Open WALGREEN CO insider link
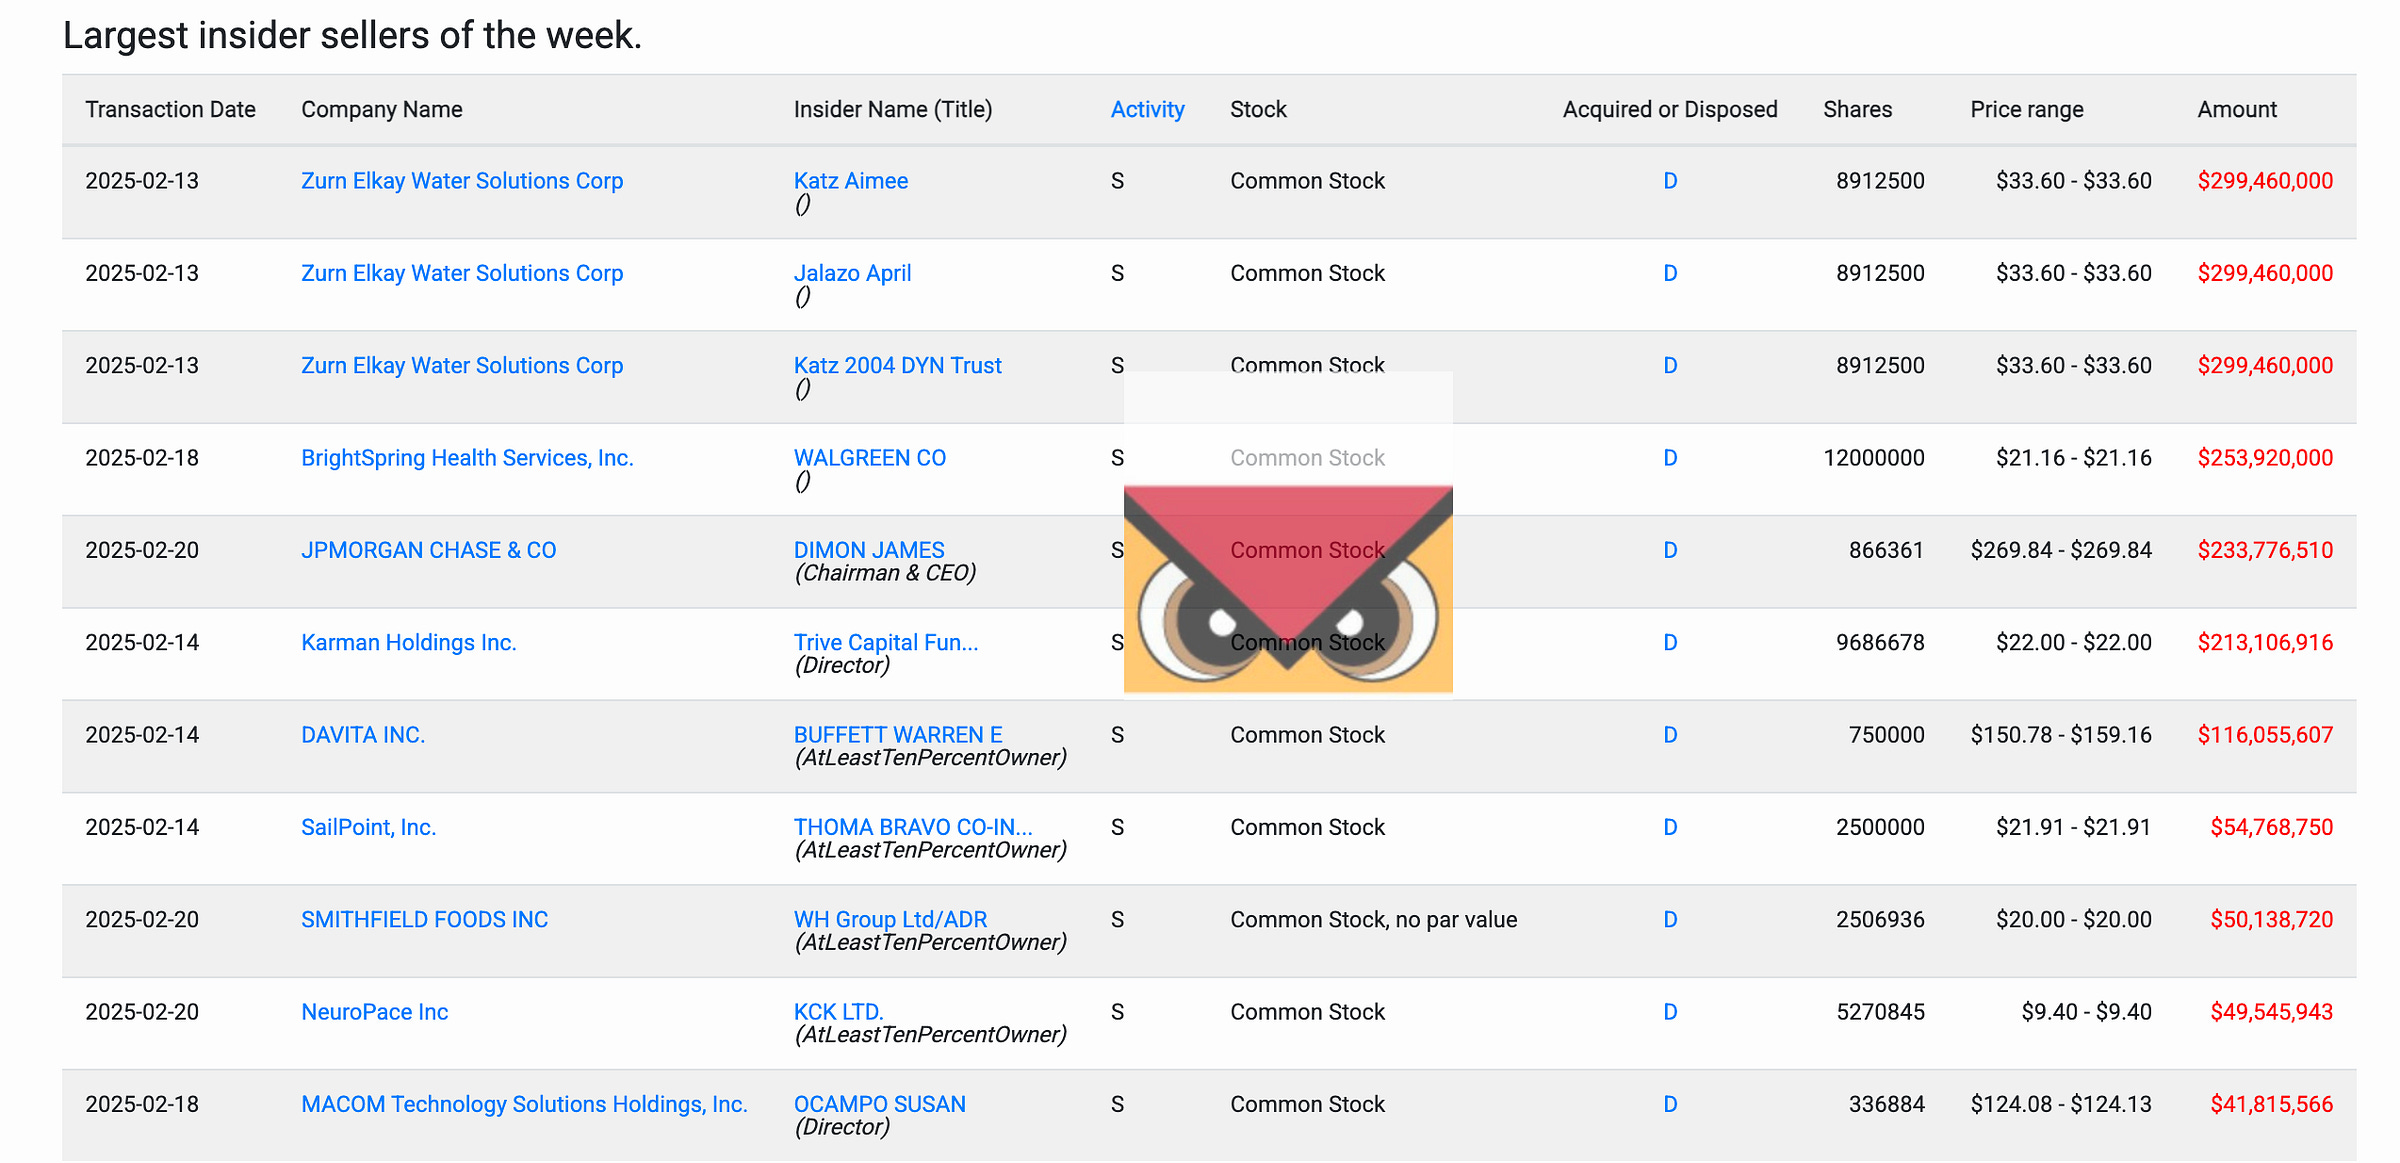The height and width of the screenshot is (1163, 2400). pos(869,458)
